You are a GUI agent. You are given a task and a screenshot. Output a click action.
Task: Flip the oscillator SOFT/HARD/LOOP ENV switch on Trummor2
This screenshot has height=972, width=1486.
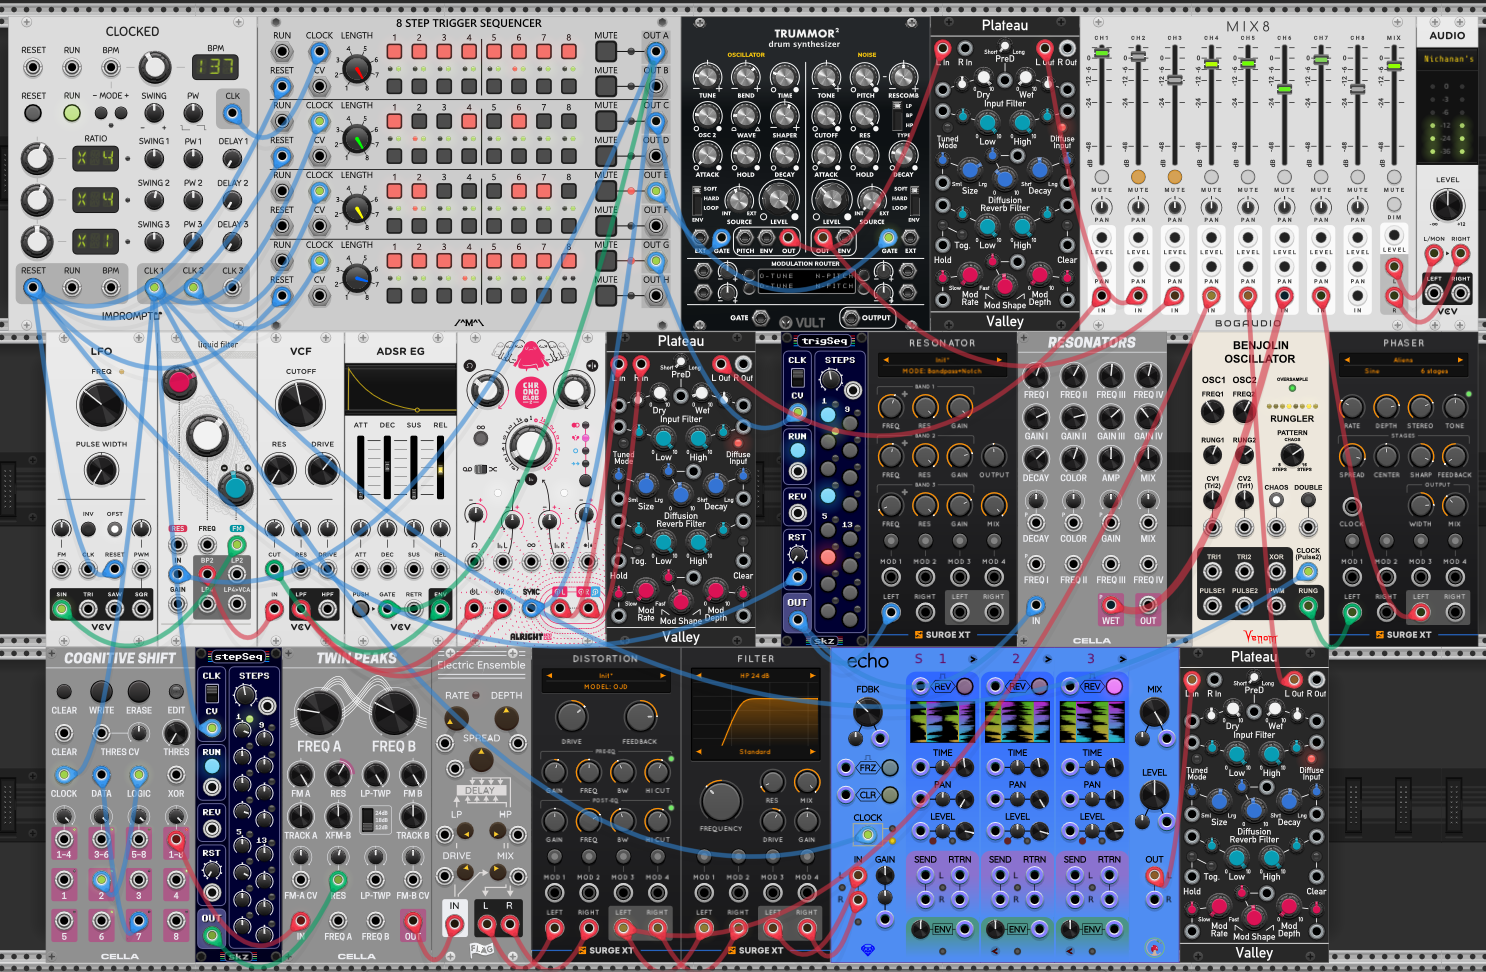(x=697, y=199)
